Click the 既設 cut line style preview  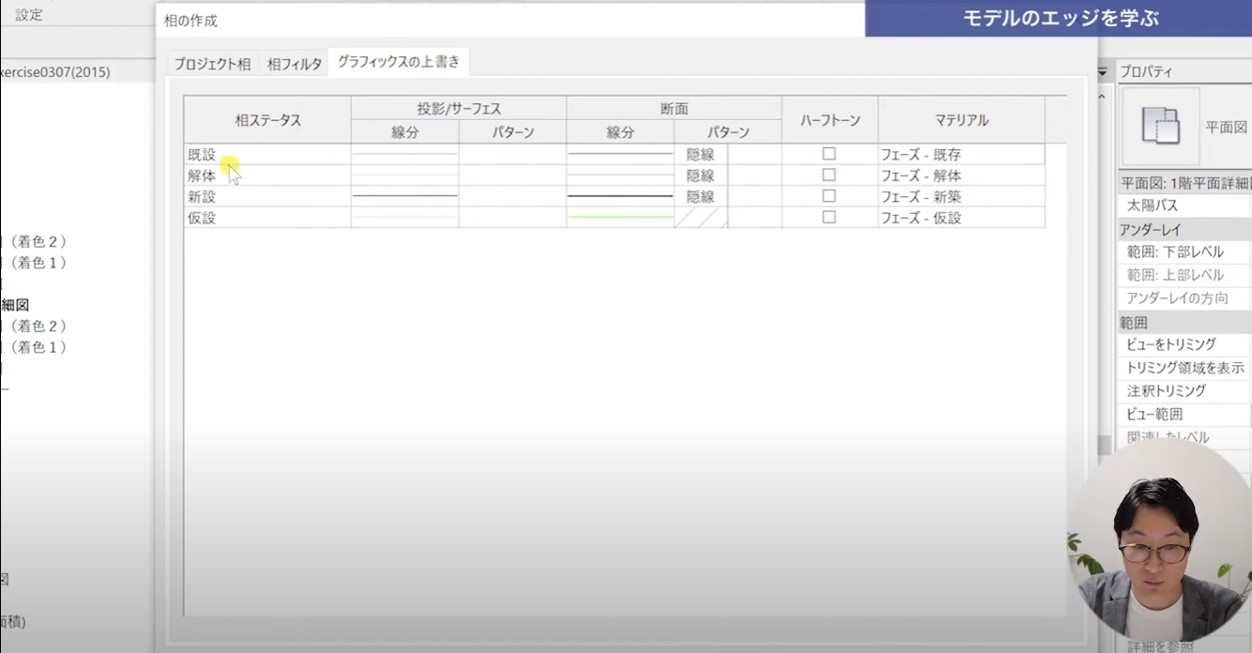pos(620,154)
